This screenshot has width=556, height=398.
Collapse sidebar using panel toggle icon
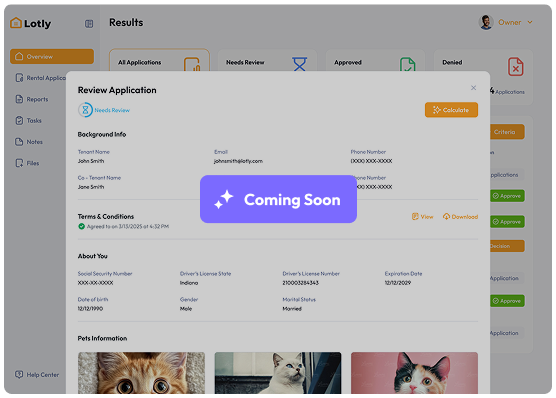point(89,24)
